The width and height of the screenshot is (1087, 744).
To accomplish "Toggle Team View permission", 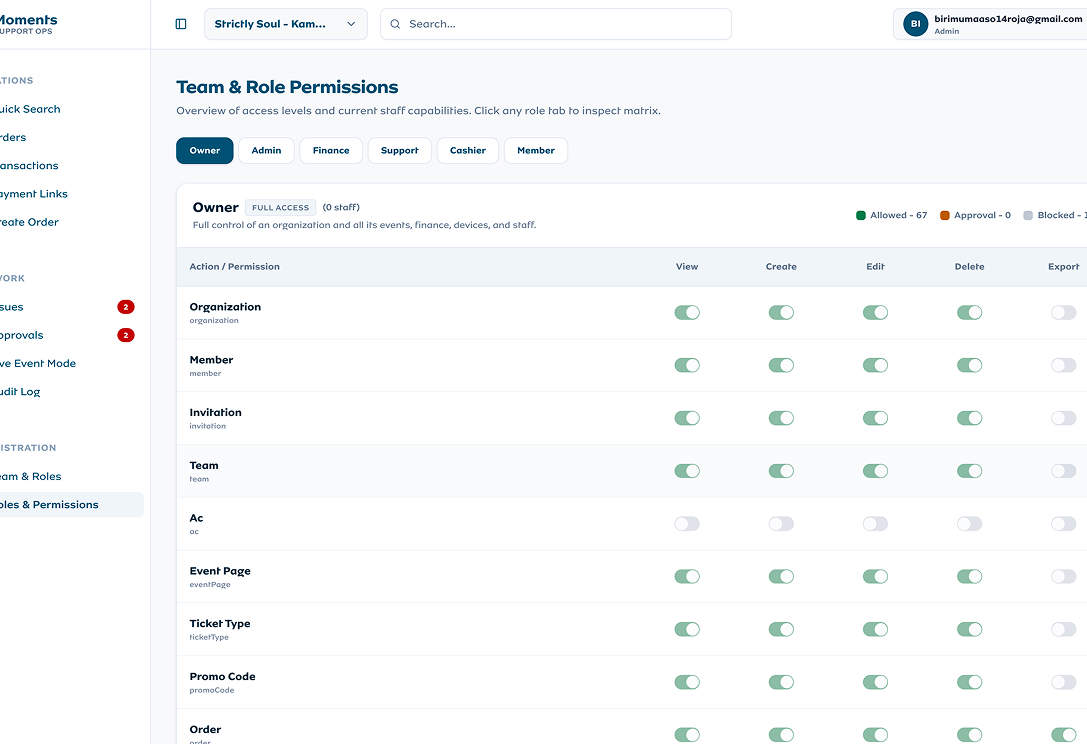I will click(x=687, y=471).
